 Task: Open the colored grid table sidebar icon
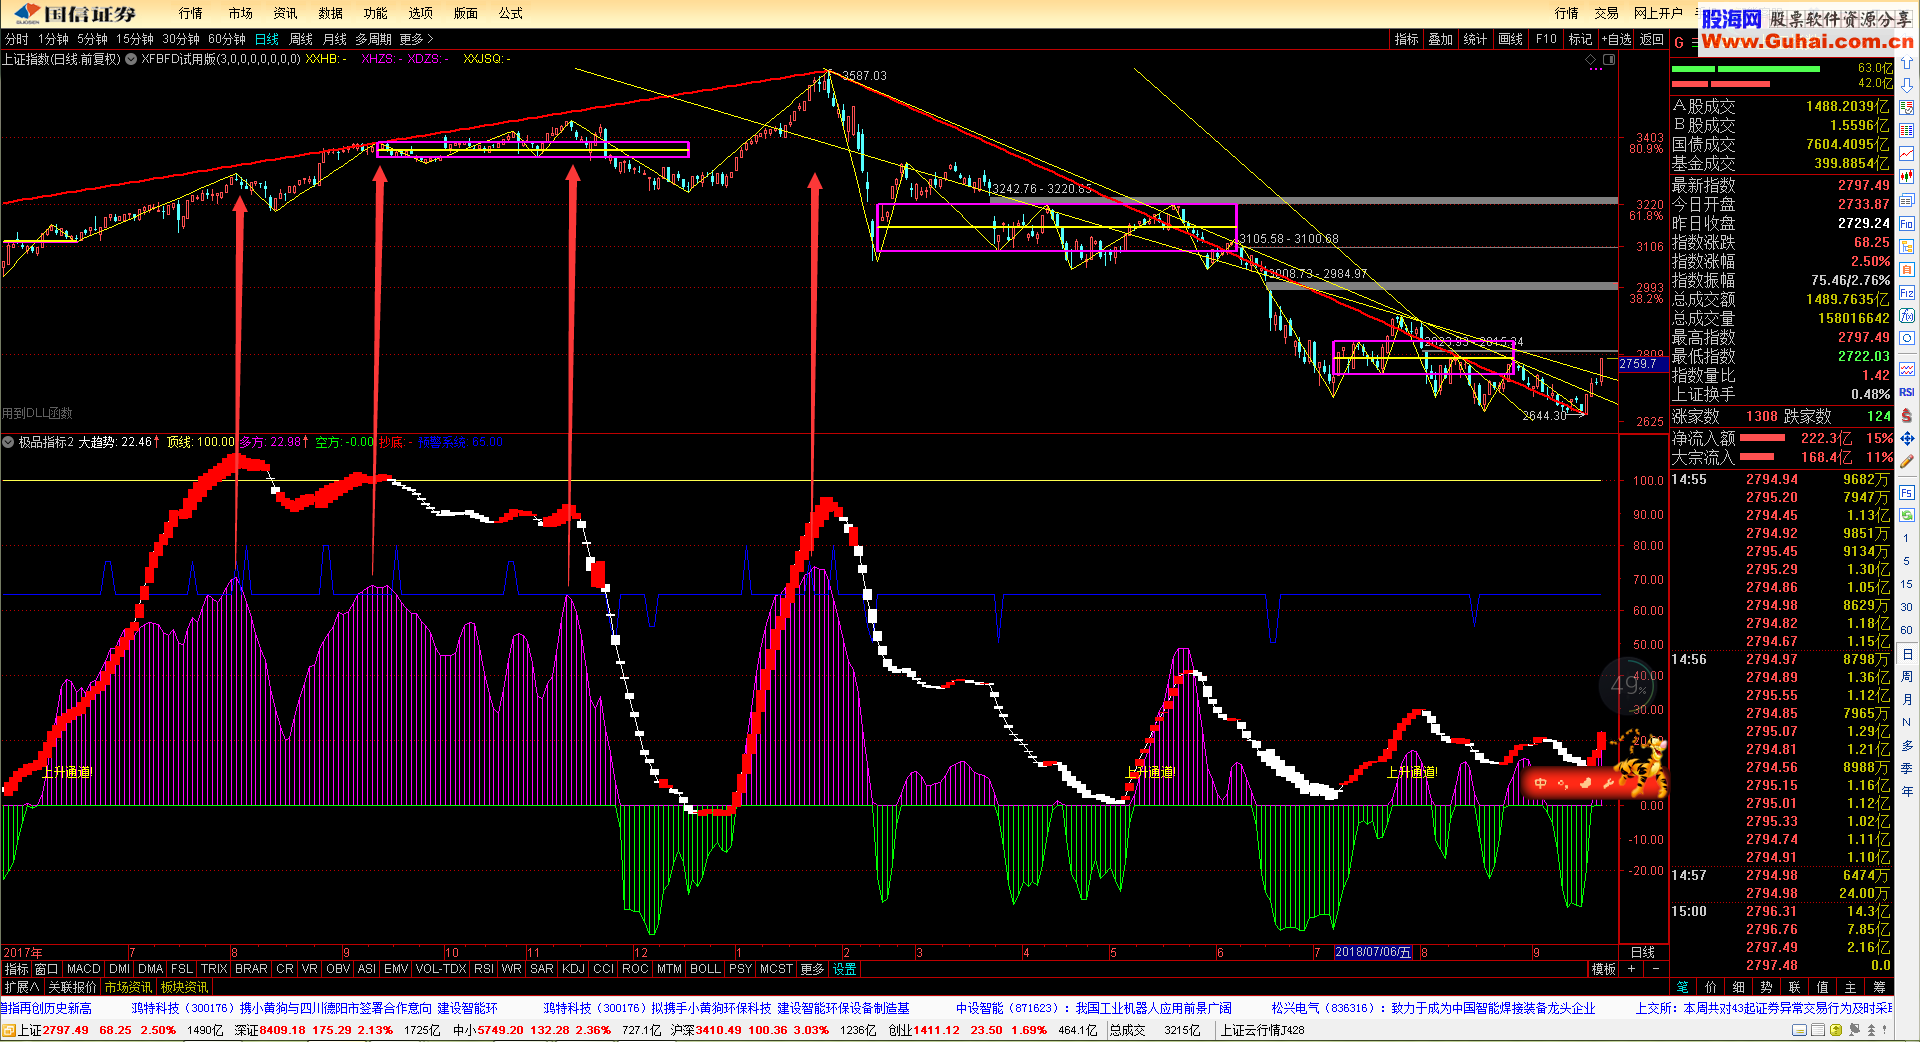(1907, 131)
